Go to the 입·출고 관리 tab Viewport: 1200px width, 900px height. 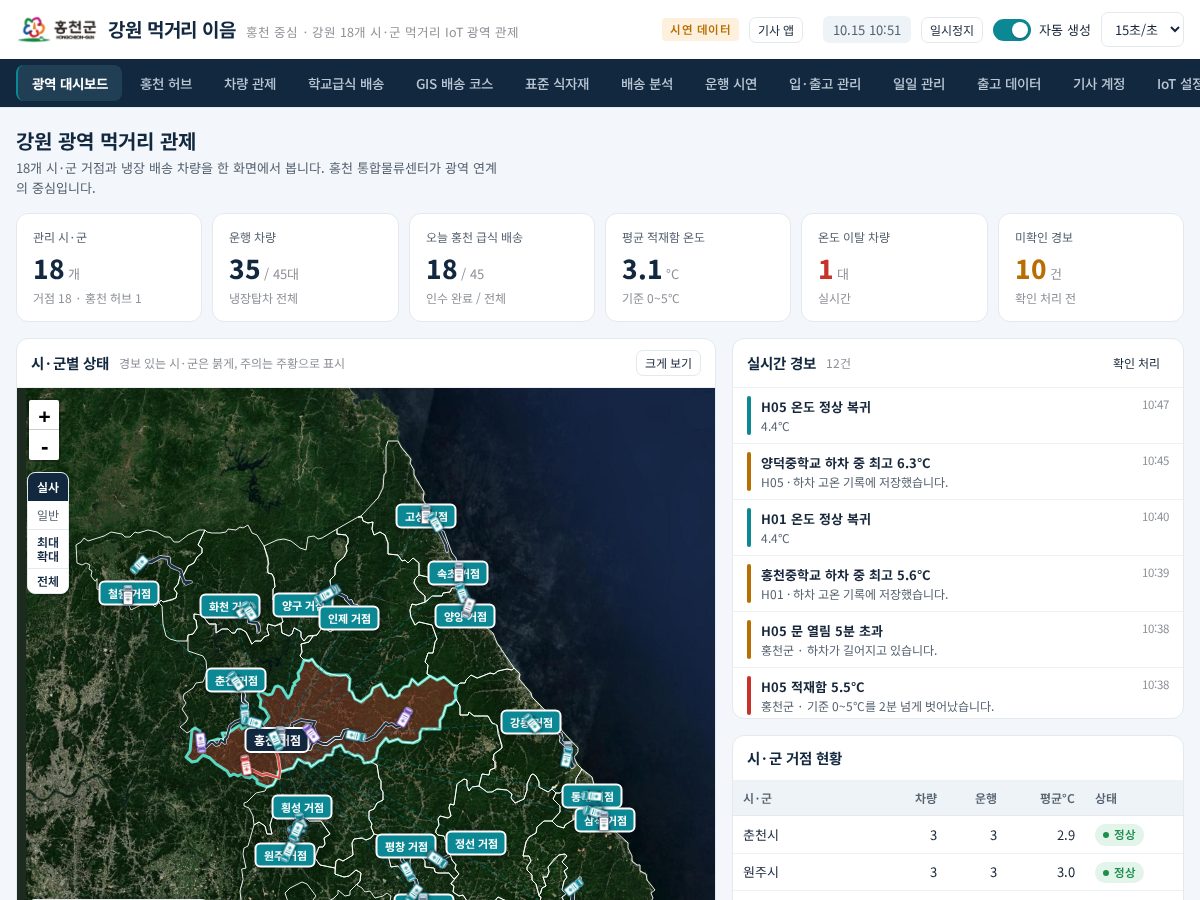tap(825, 84)
